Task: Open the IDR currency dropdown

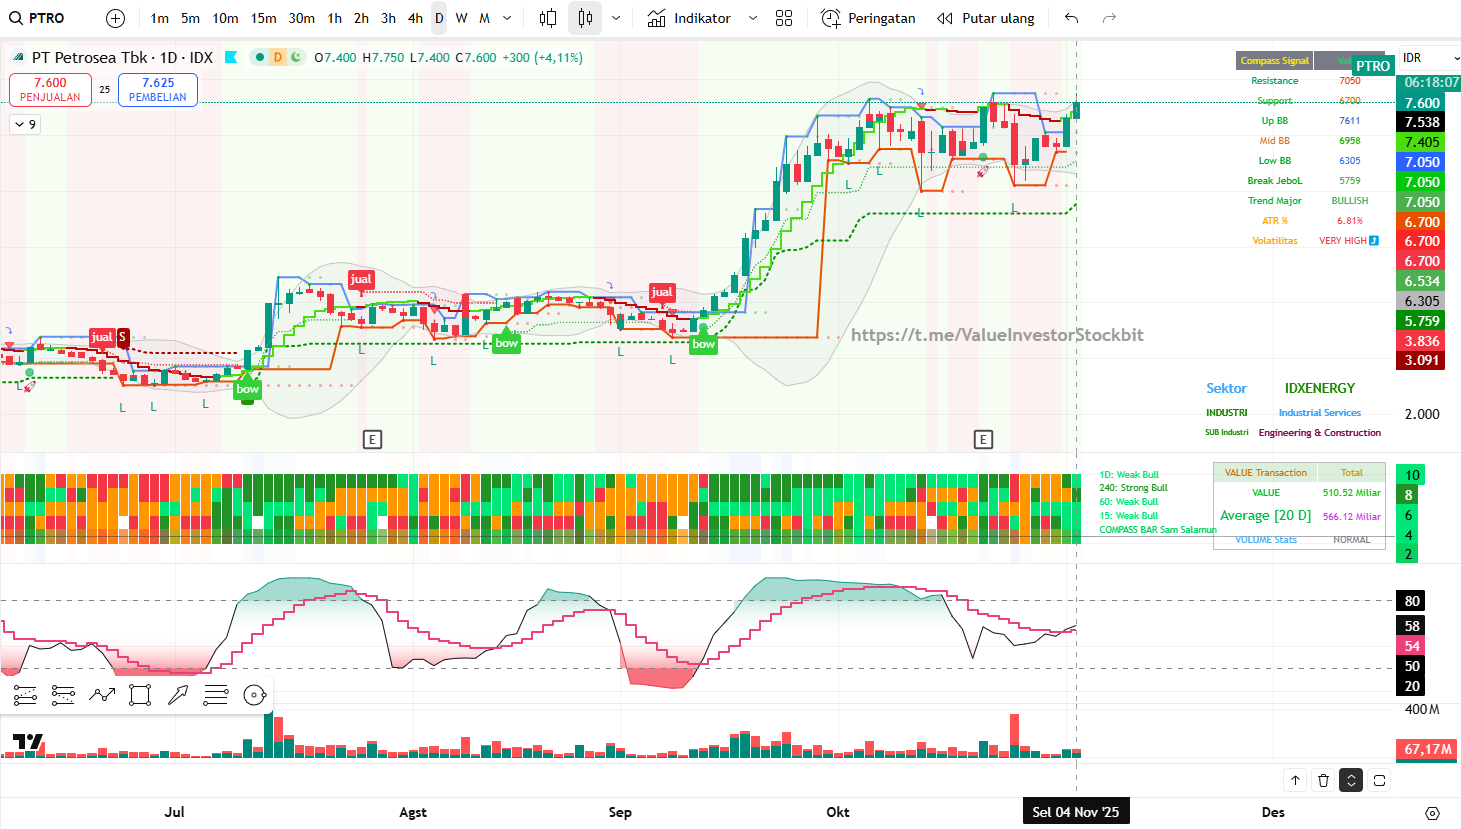Action: pos(1429,58)
